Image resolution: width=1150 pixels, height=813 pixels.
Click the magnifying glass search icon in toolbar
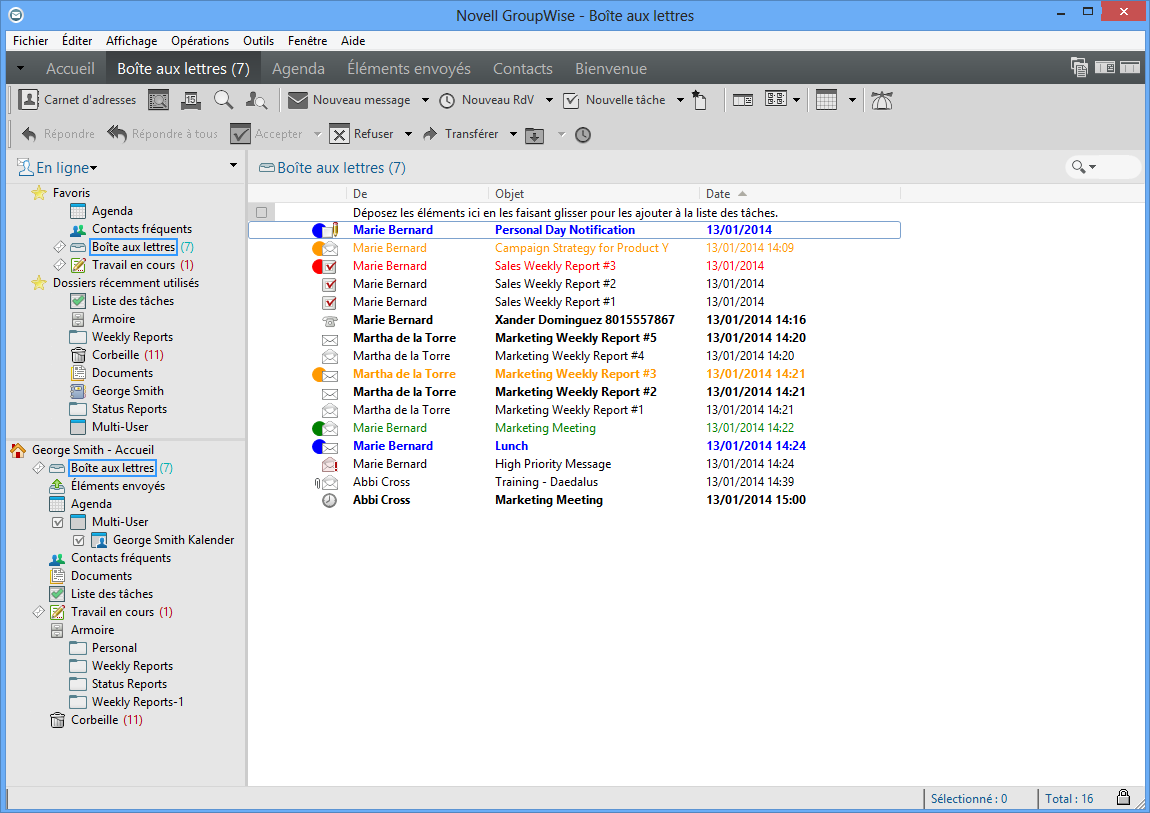click(223, 100)
